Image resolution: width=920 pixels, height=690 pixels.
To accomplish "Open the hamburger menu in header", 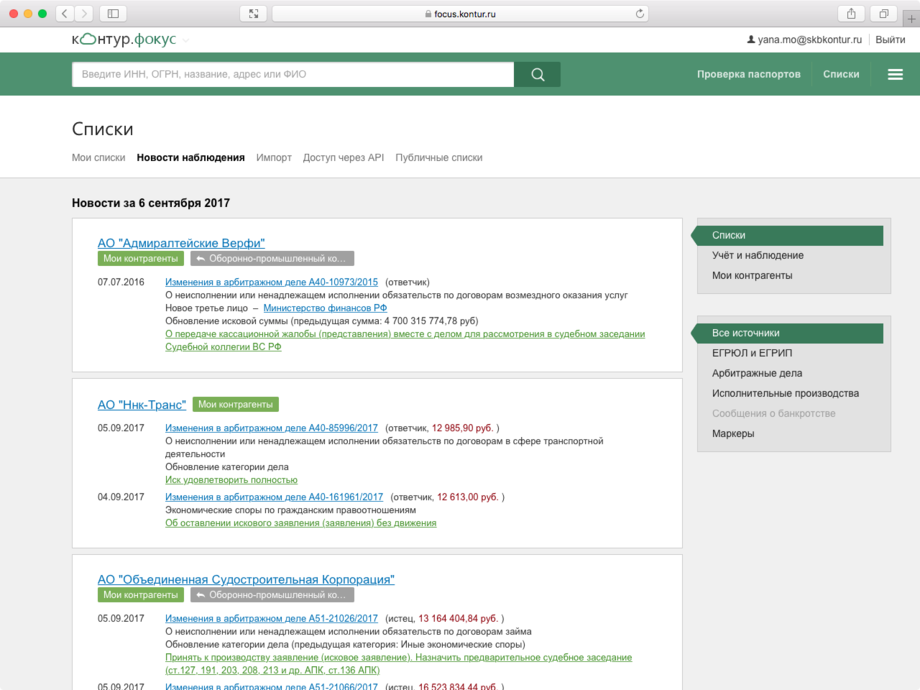I will [895, 74].
